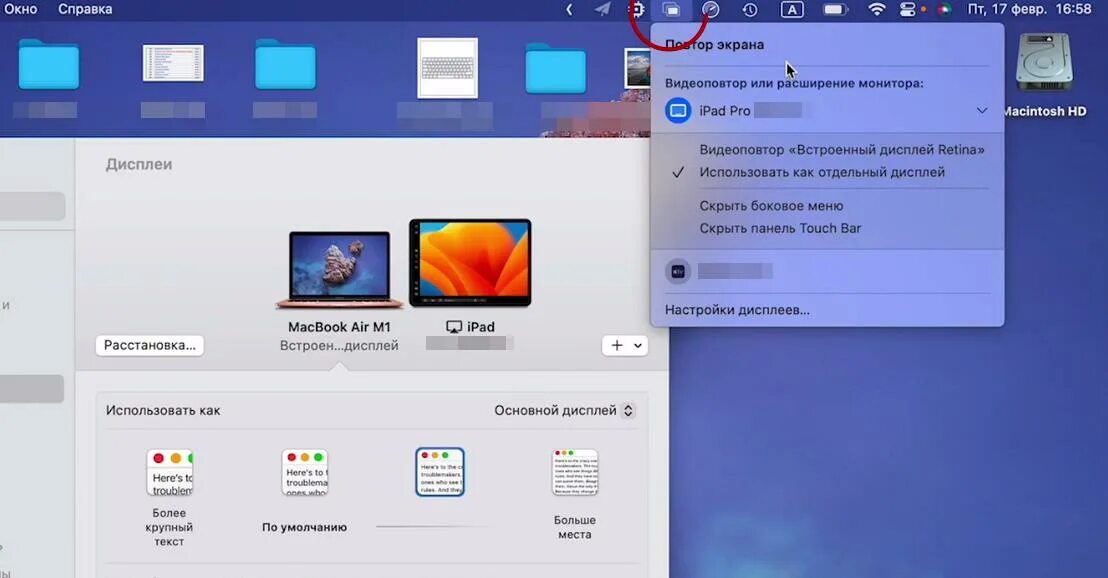Click the Использовать как label
Viewport: 1108px width, 578px height.
pos(163,411)
